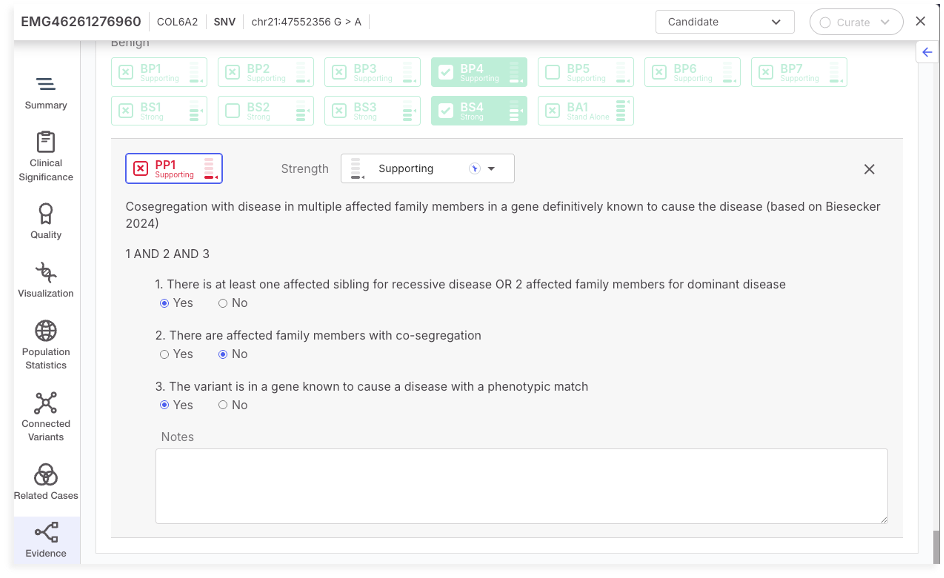Close the PP1 criterion detail panel

[869, 169]
